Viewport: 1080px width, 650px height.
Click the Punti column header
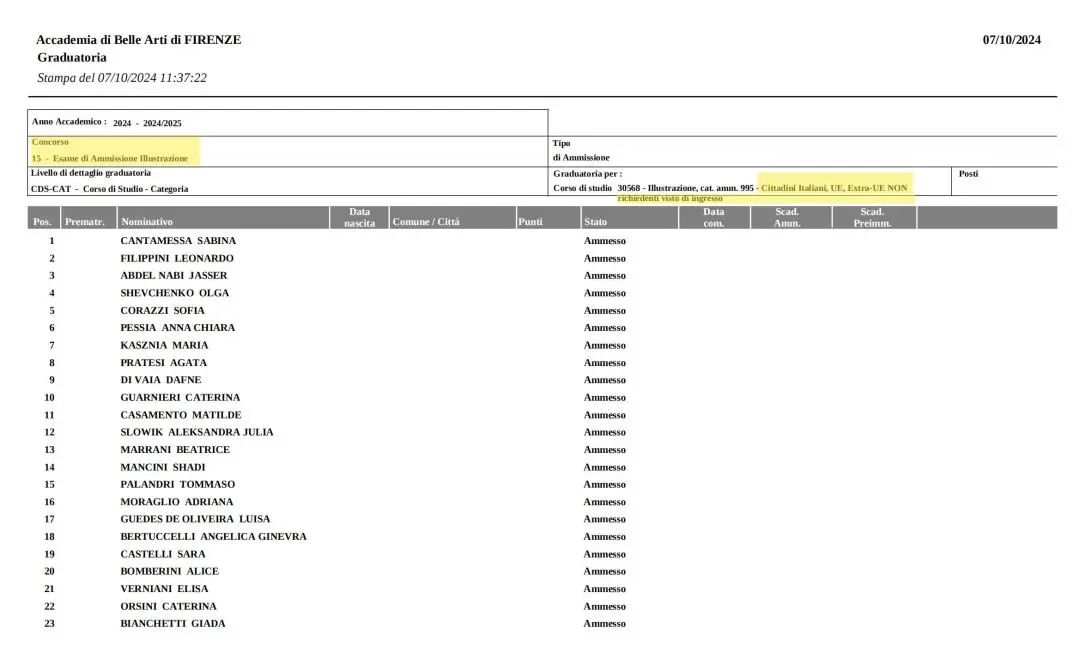[x=530, y=222]
